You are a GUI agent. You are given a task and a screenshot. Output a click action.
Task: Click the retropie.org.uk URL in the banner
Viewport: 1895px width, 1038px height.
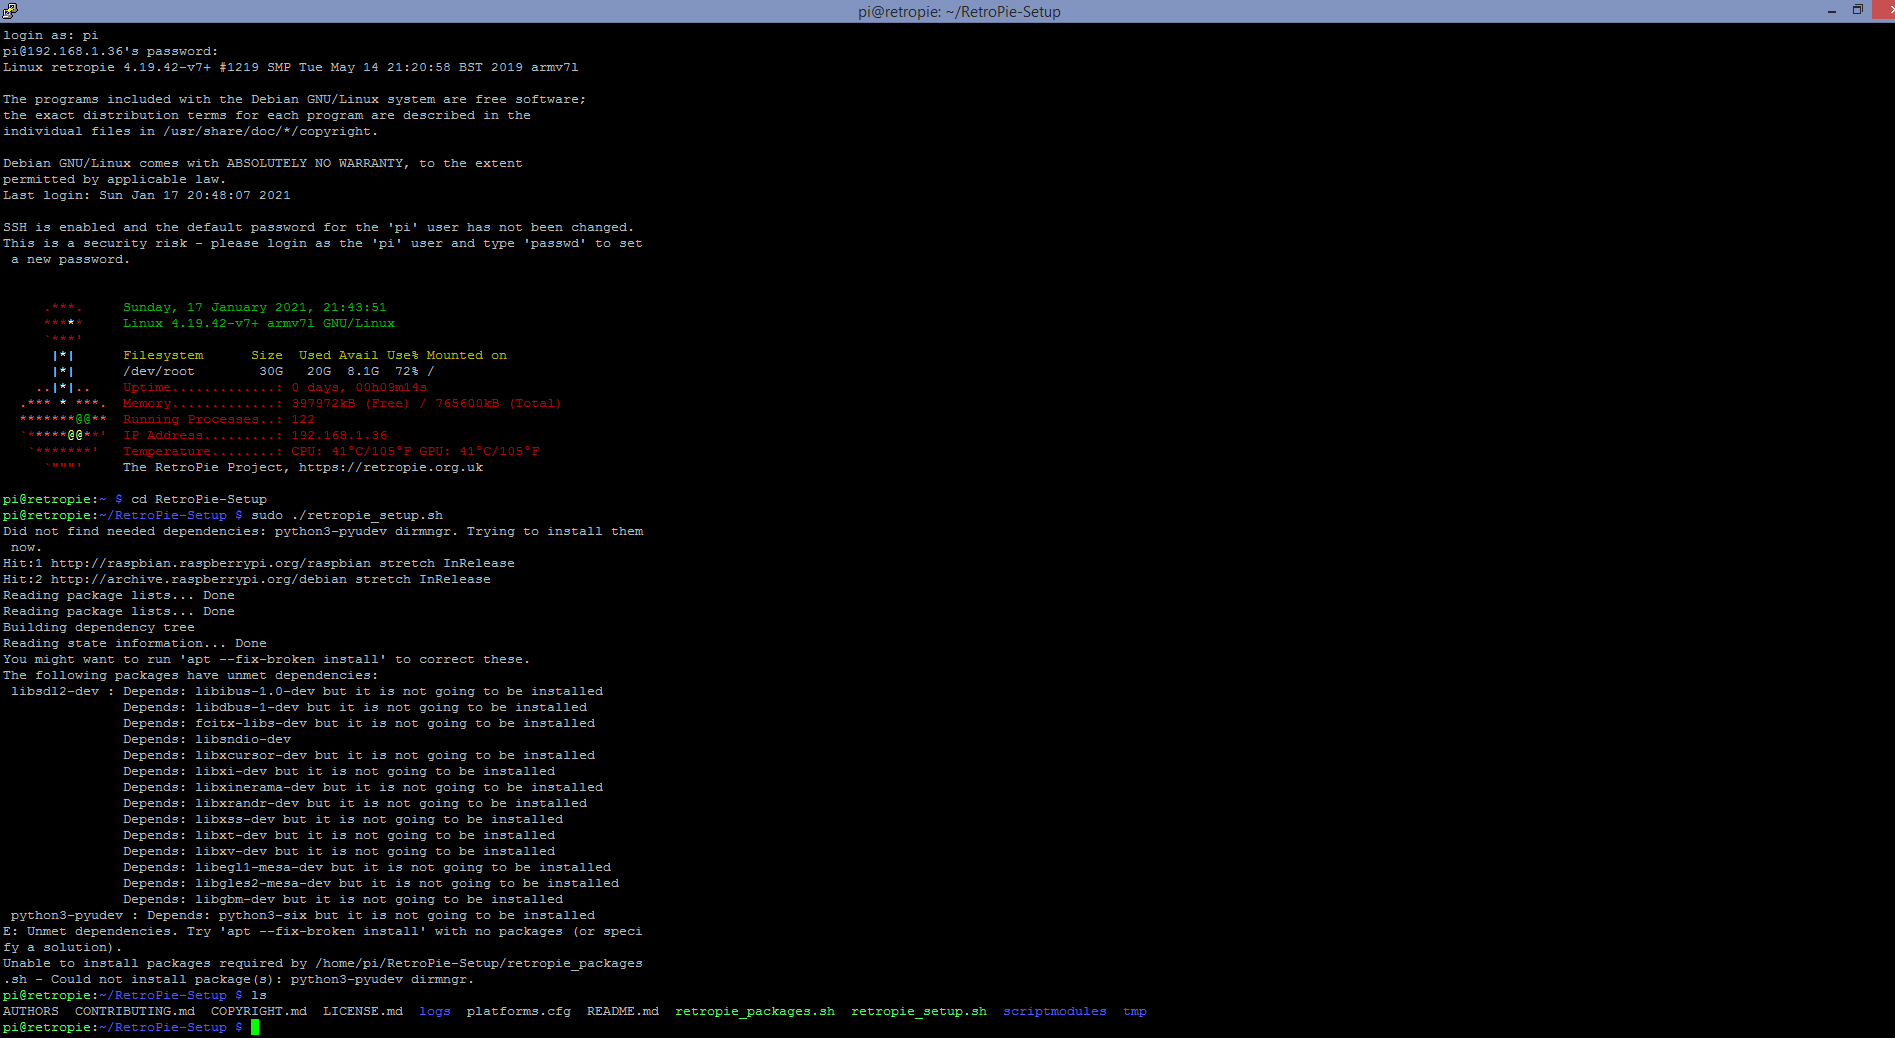coord(390,467)
